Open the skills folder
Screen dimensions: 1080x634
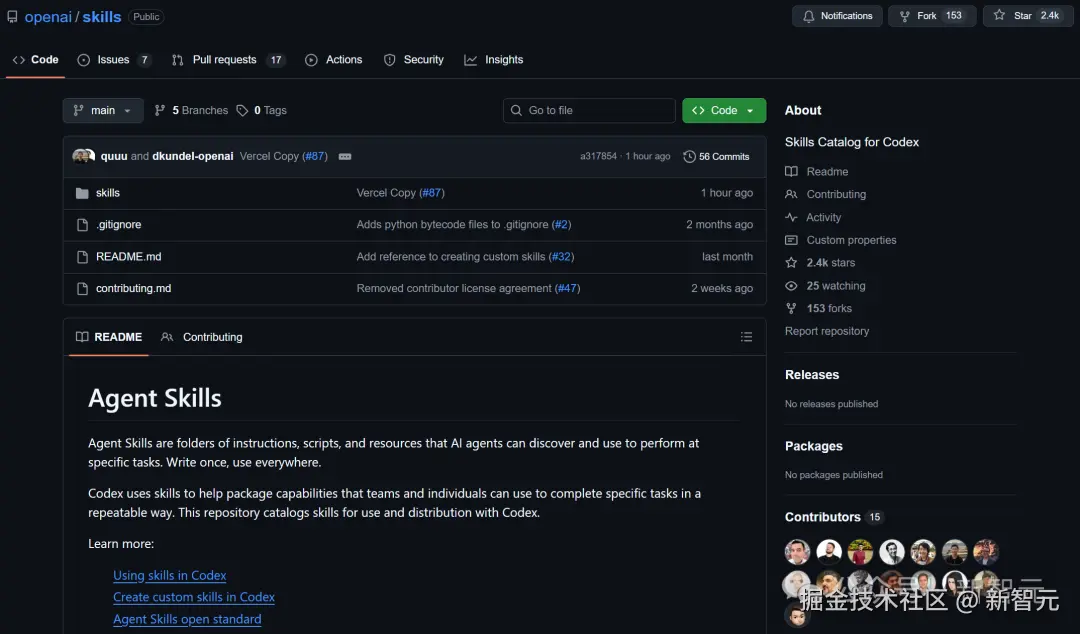click(108, 193)
